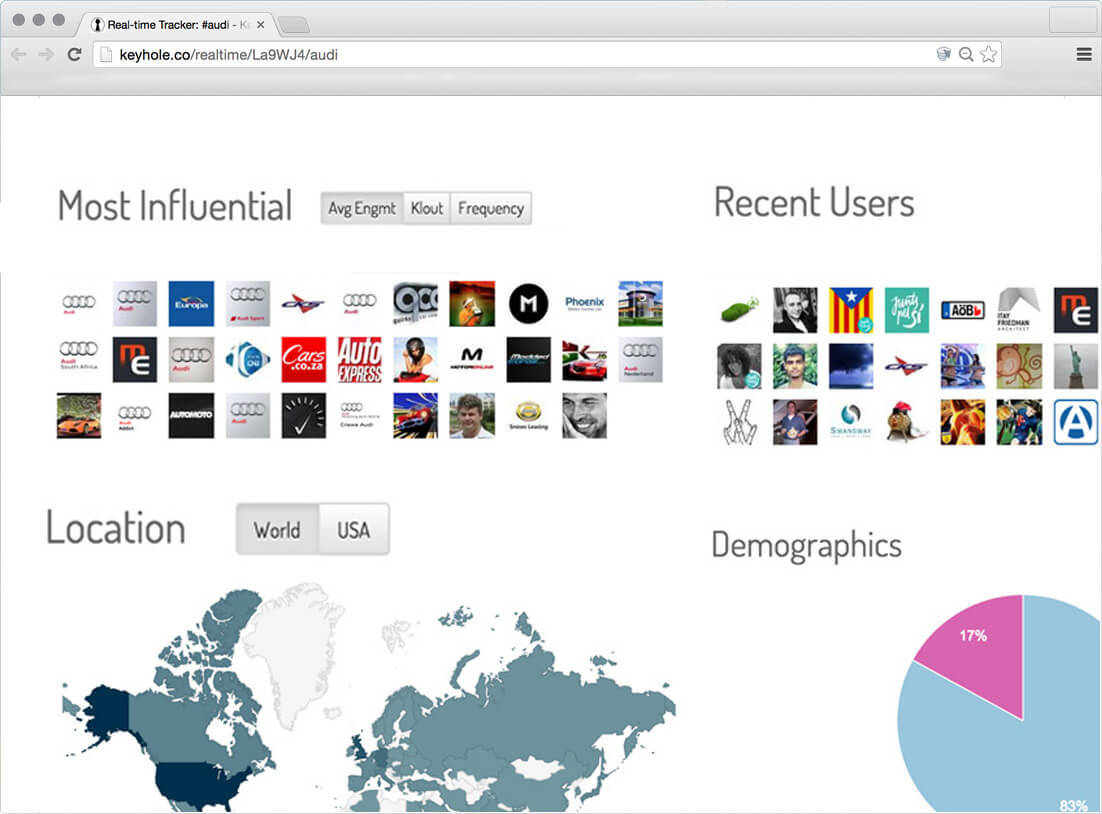Show the World location map
Screen dimensions: 1102x814
(278, 529)
